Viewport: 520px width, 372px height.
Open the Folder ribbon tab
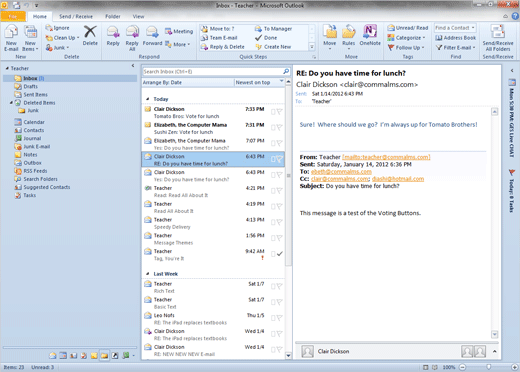113,16
